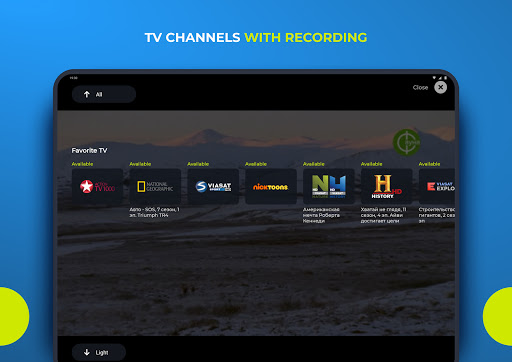Image resolution: width=512 pixels, height=362 pixels.
Task: Click the National Geographic program description text
Action: (154, 212)
